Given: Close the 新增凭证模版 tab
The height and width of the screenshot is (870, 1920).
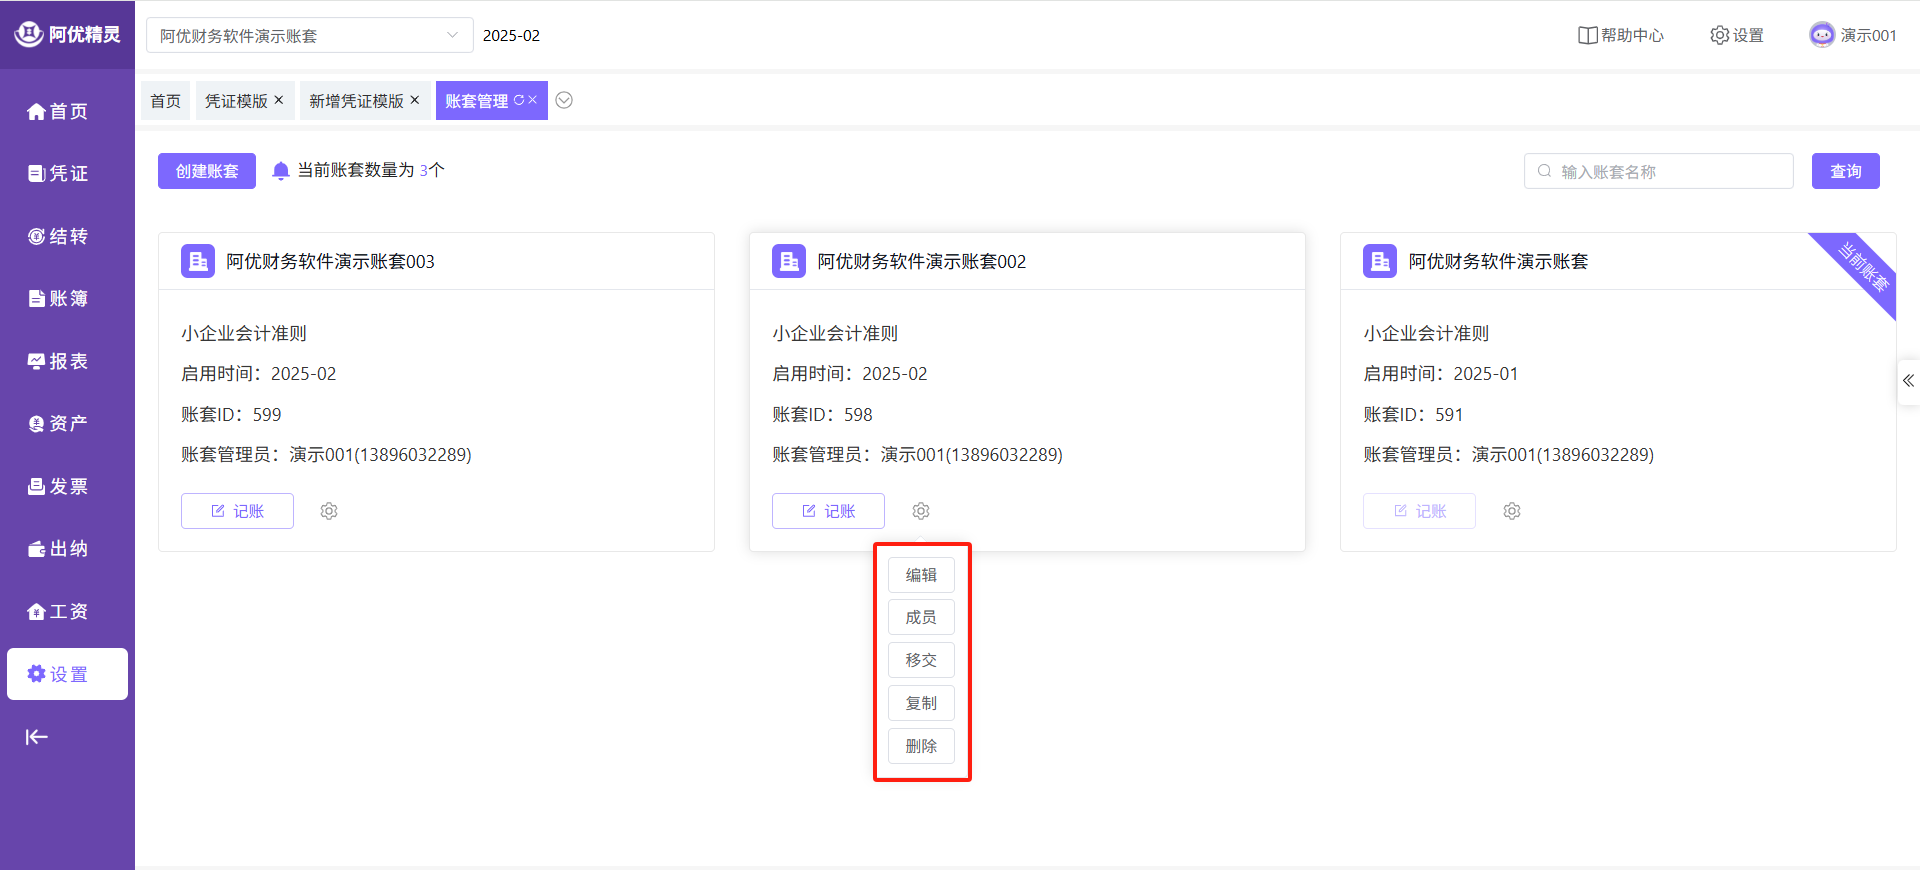Looking at the screenshot, I should [x=415, y=100].
